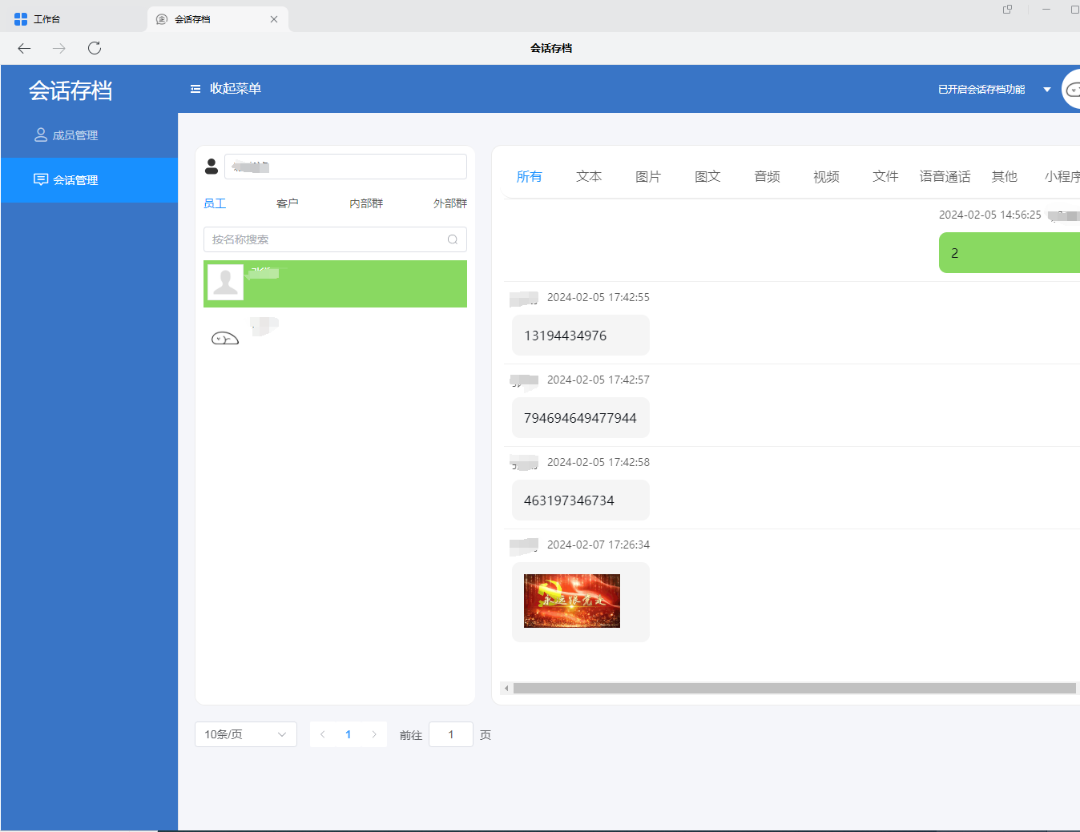Filter messages by 语音通话 tab
The image size is (1080, 832).
945,176
